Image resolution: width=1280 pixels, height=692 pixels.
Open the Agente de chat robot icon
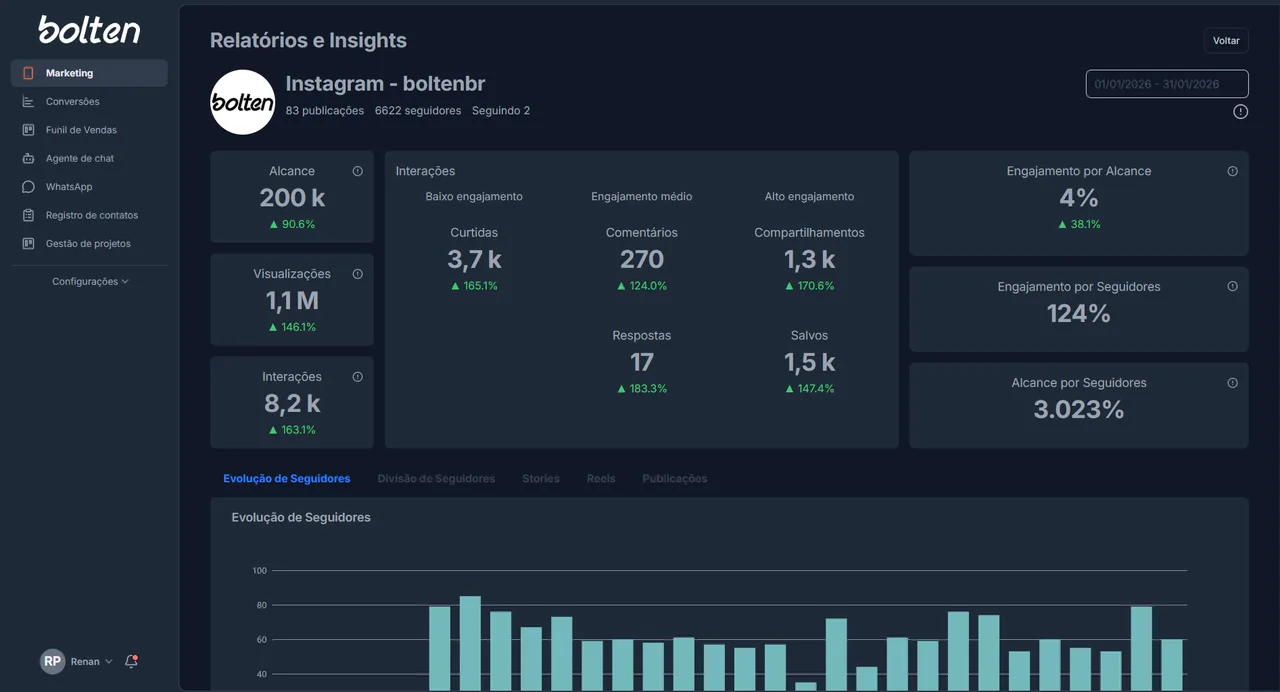(28, 158)
